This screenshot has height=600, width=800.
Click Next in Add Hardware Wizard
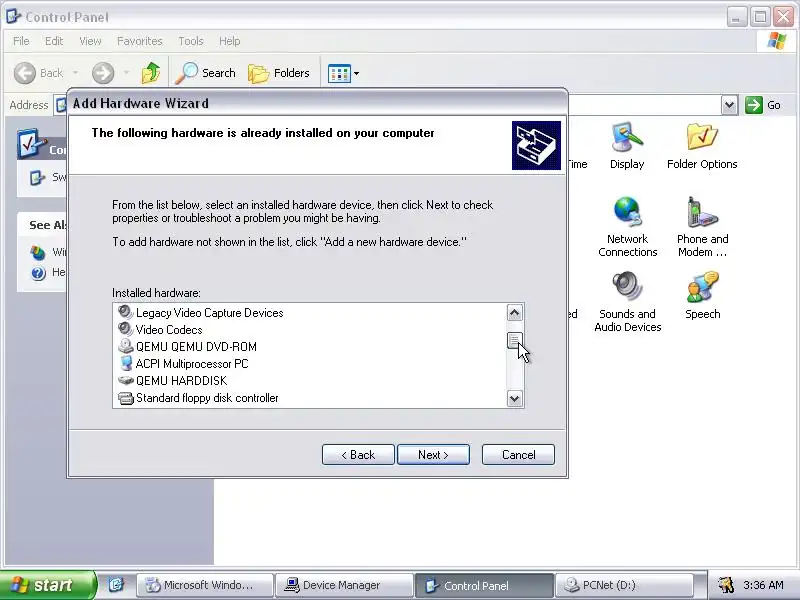pos(433,455)
